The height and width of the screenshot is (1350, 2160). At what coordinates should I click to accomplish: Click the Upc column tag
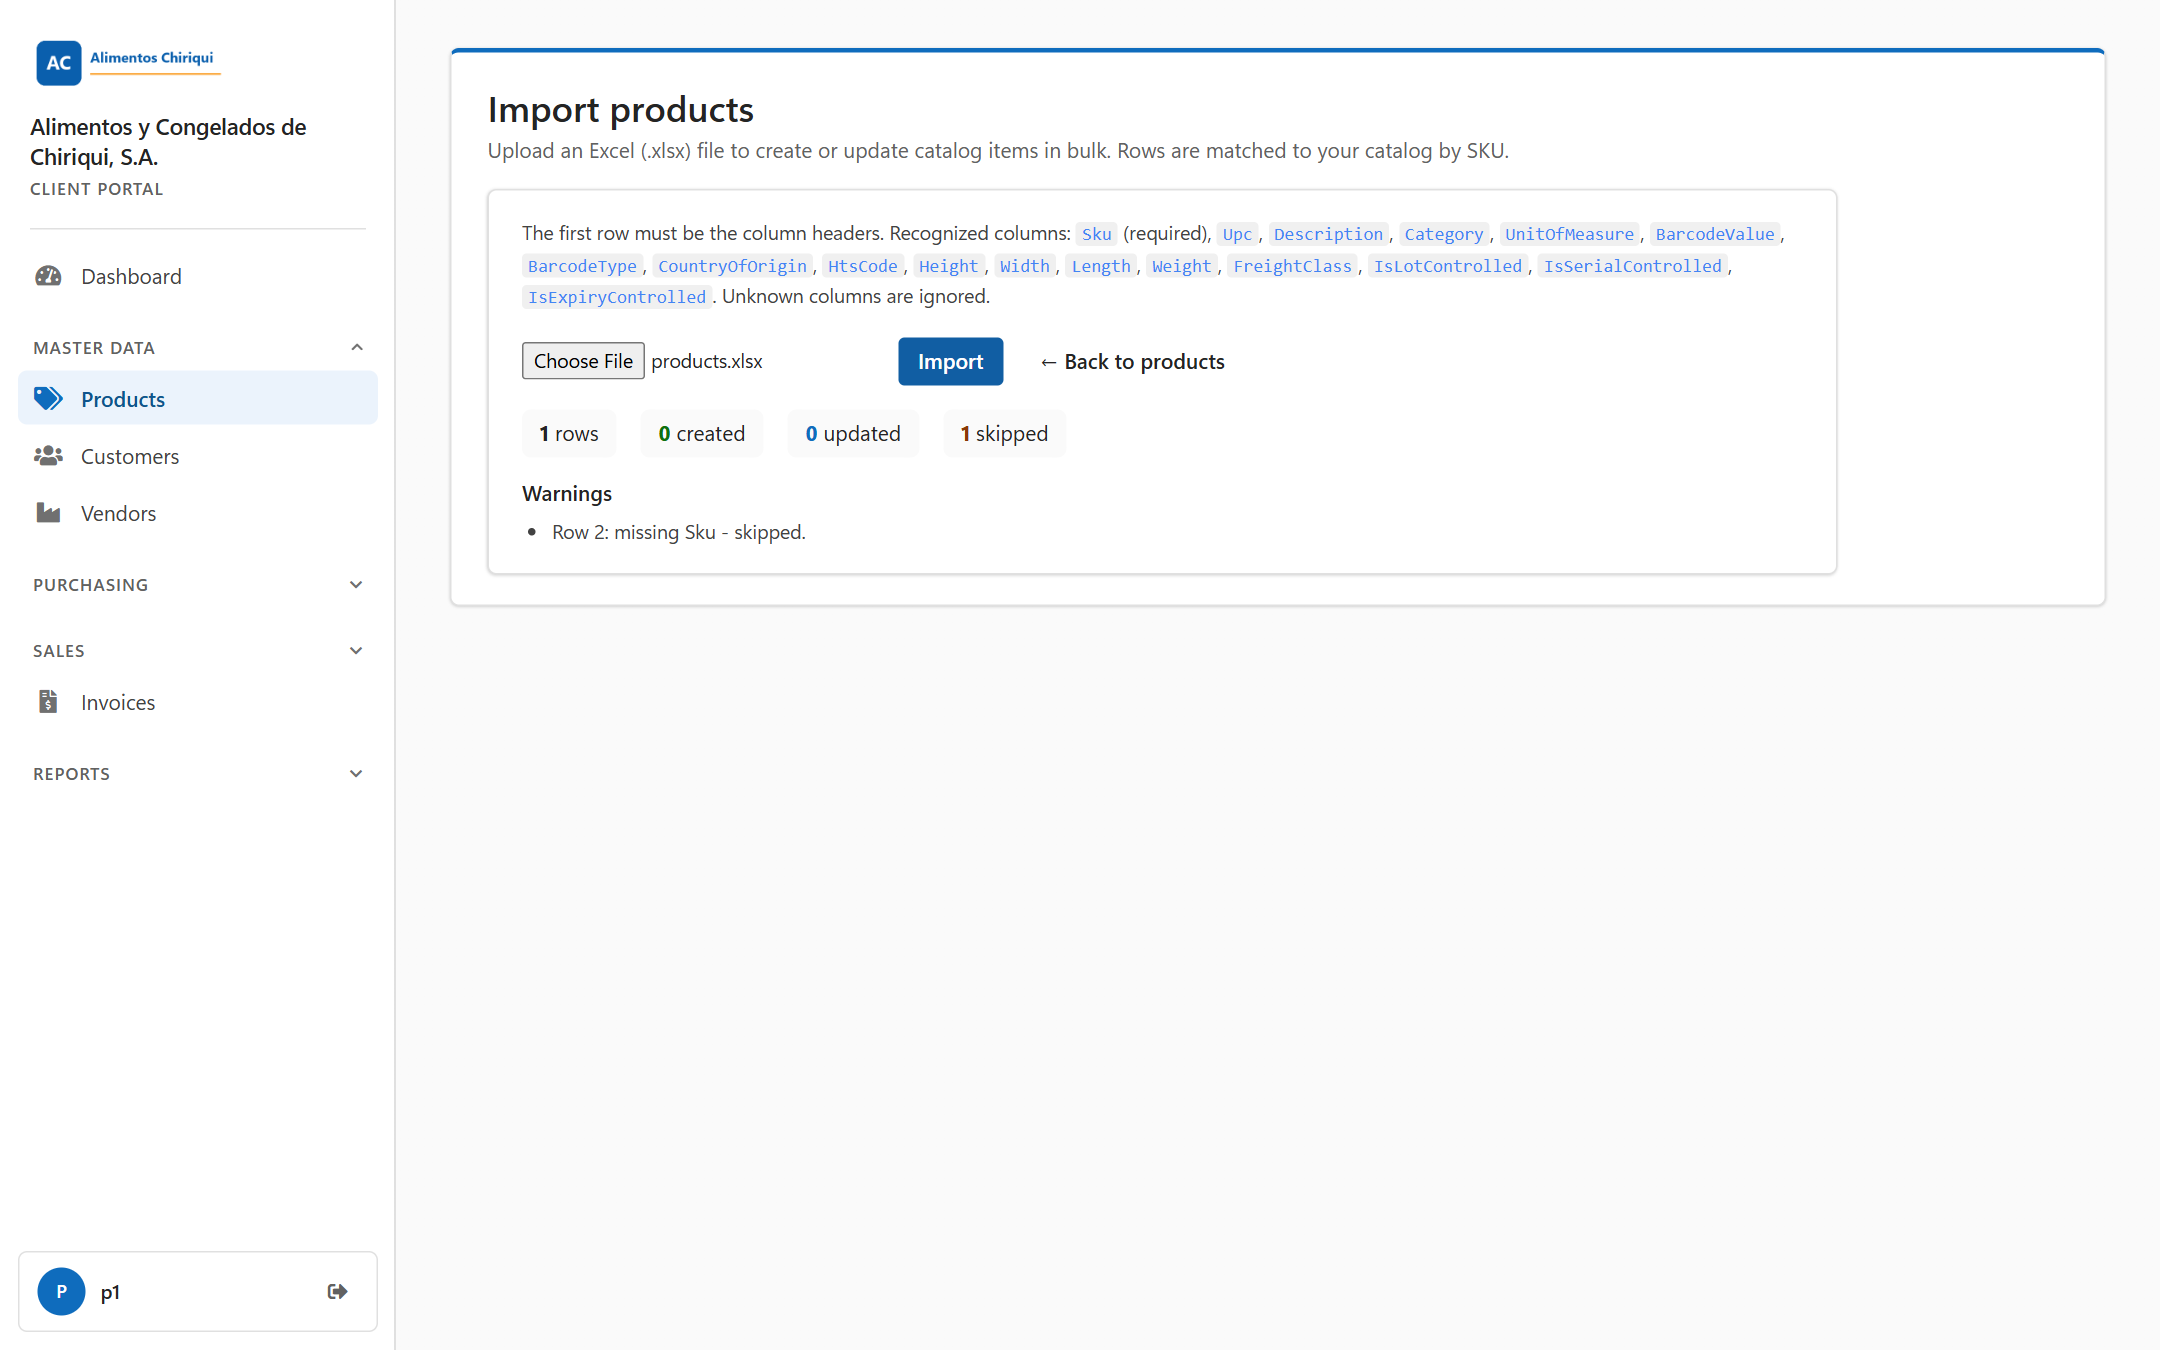pos(1237,234)
